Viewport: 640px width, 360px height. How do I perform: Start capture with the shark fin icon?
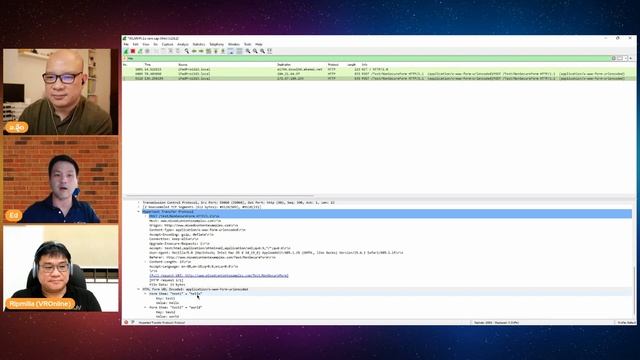(x=126, y=51)
